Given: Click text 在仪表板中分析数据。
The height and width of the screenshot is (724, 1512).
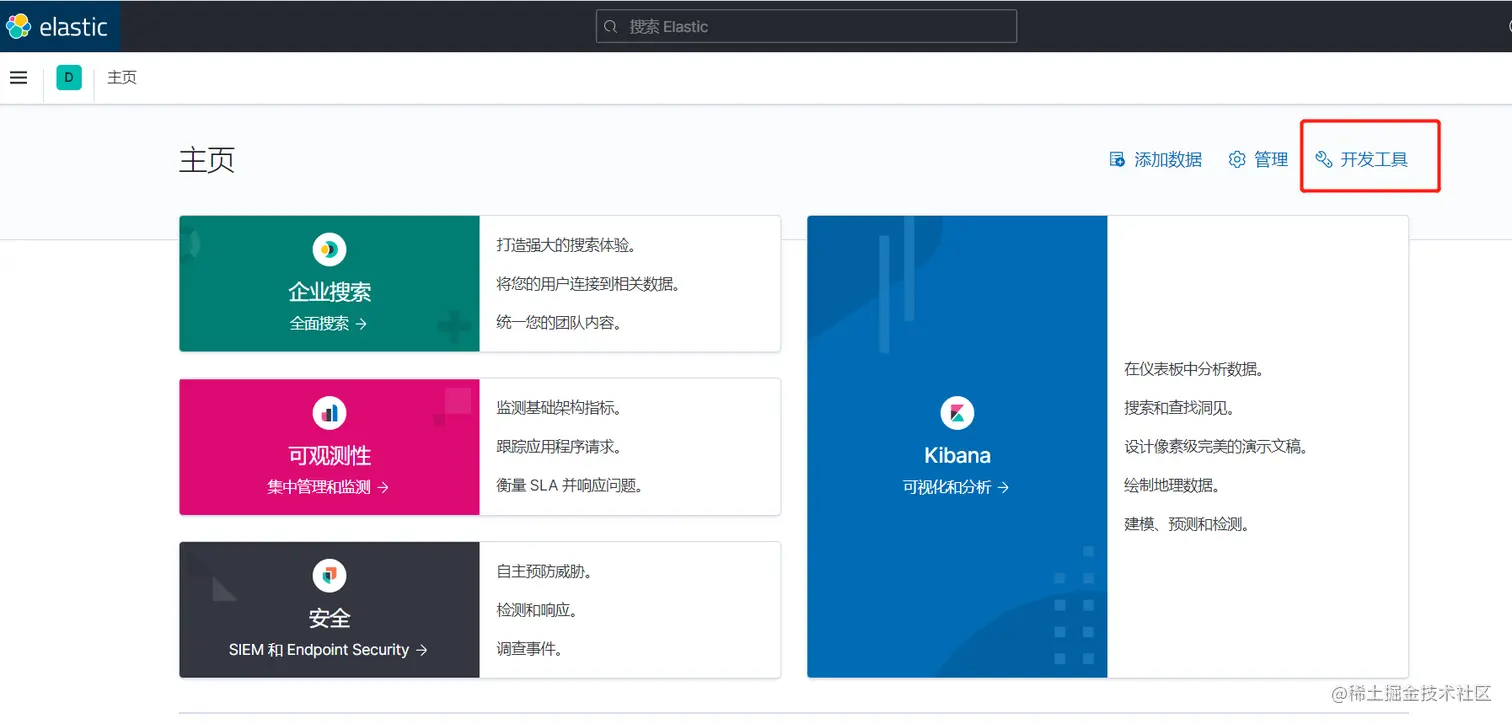Looking at the screenshot, I should 1194,369.
